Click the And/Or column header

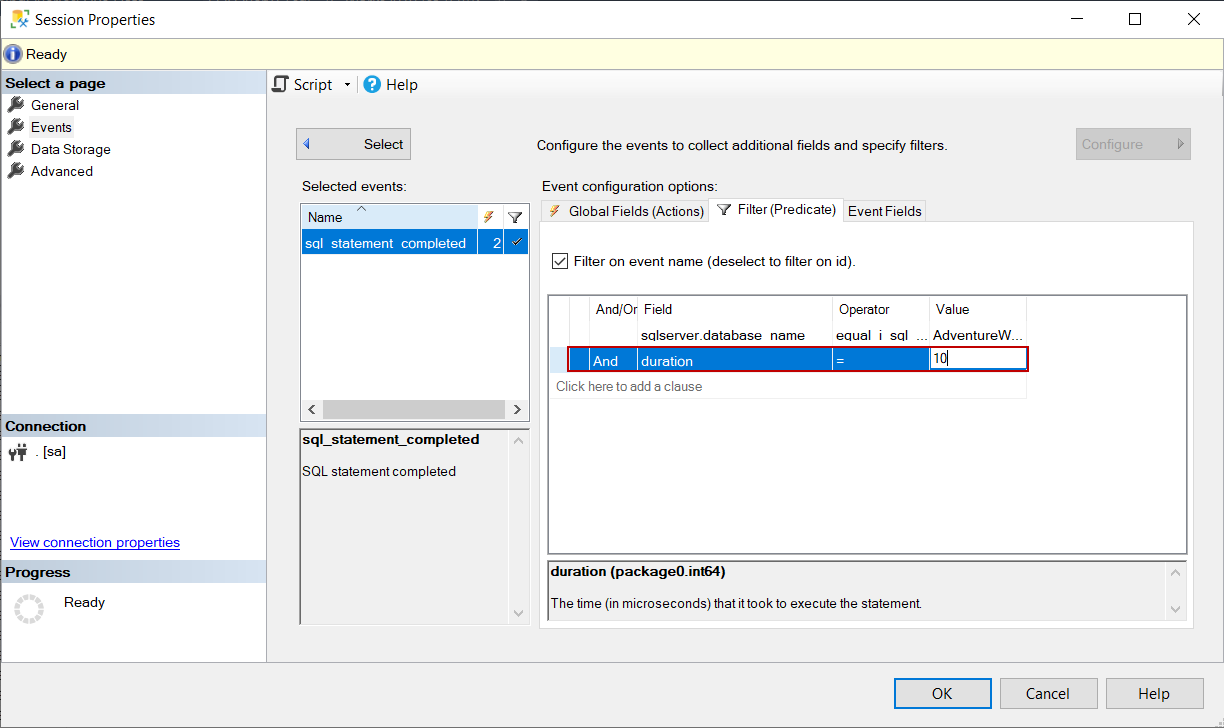613,309
